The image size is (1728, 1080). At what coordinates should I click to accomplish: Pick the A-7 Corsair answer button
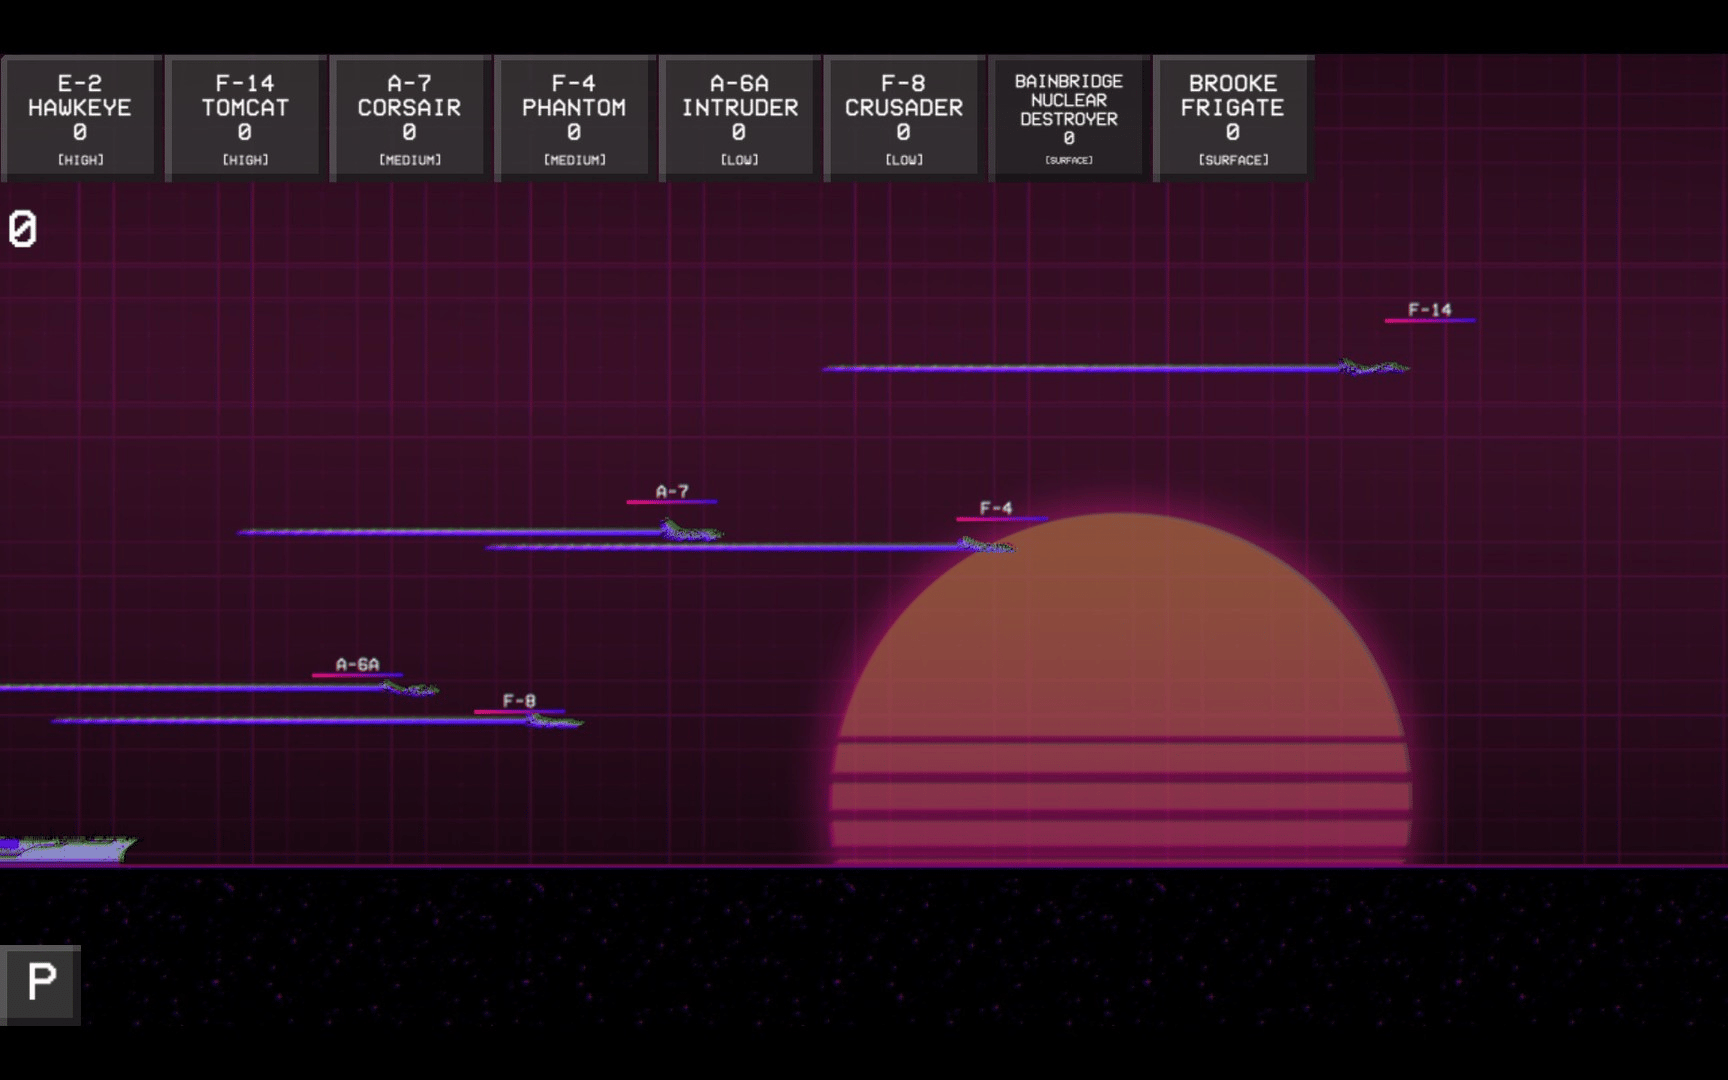[x=409, y=118]
